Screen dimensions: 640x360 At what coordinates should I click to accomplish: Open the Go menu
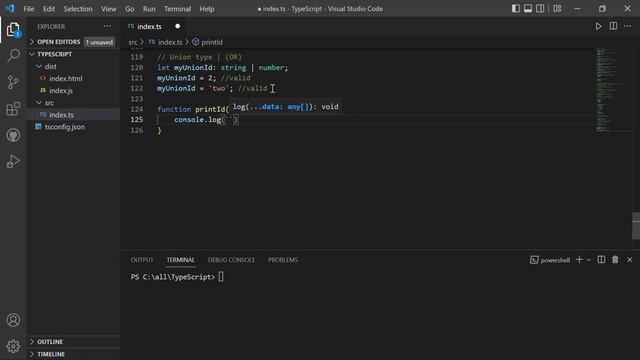pos(129,9)
